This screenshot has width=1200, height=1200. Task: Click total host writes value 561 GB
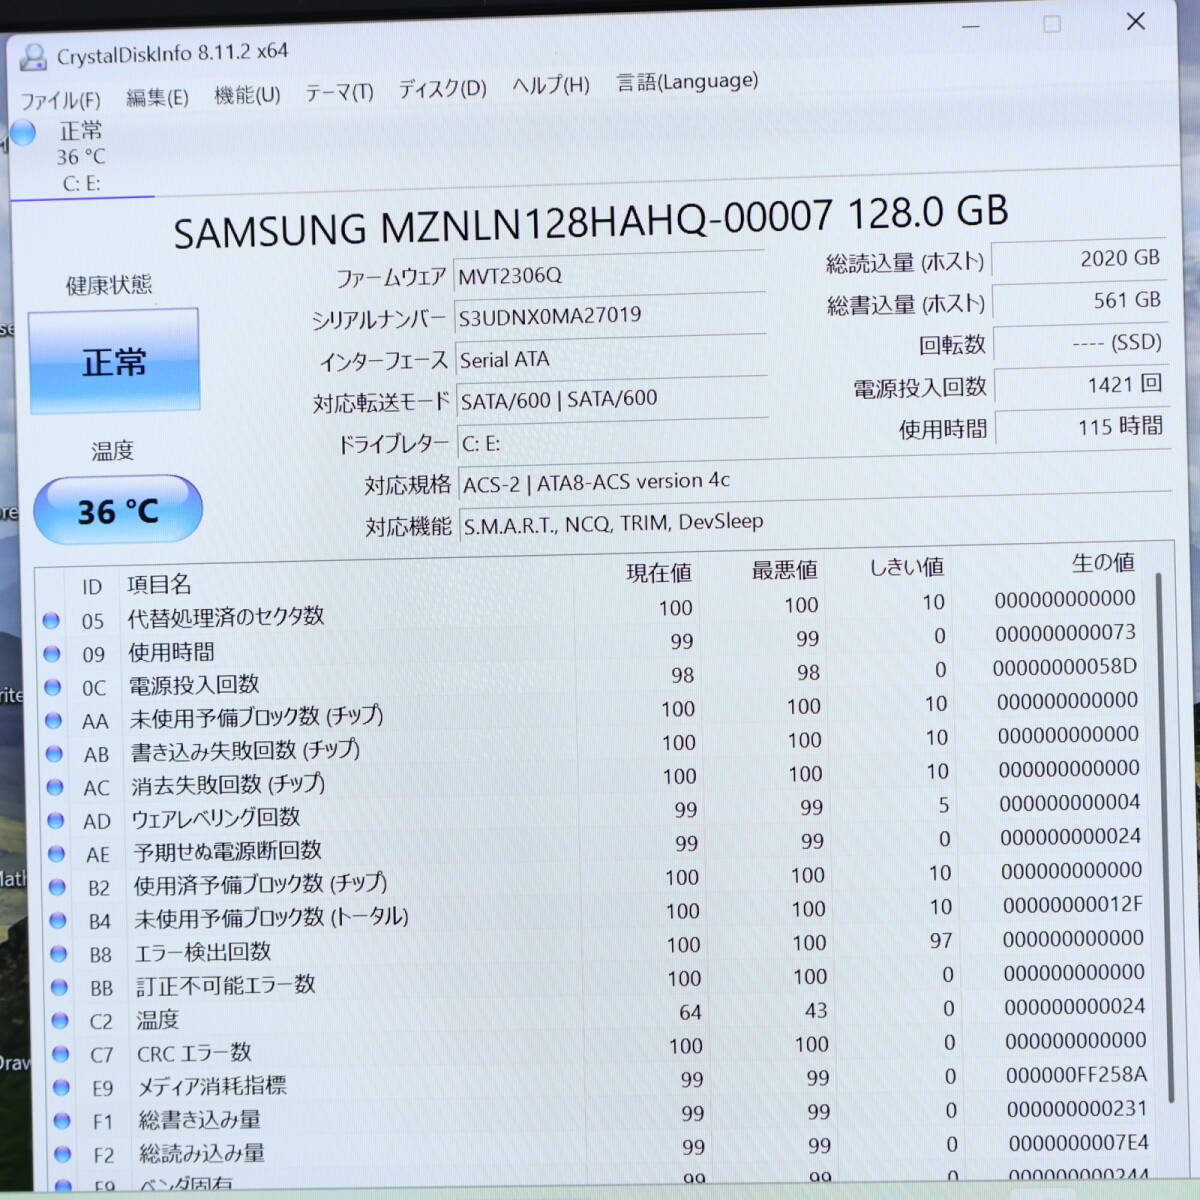coord(1080,301)
